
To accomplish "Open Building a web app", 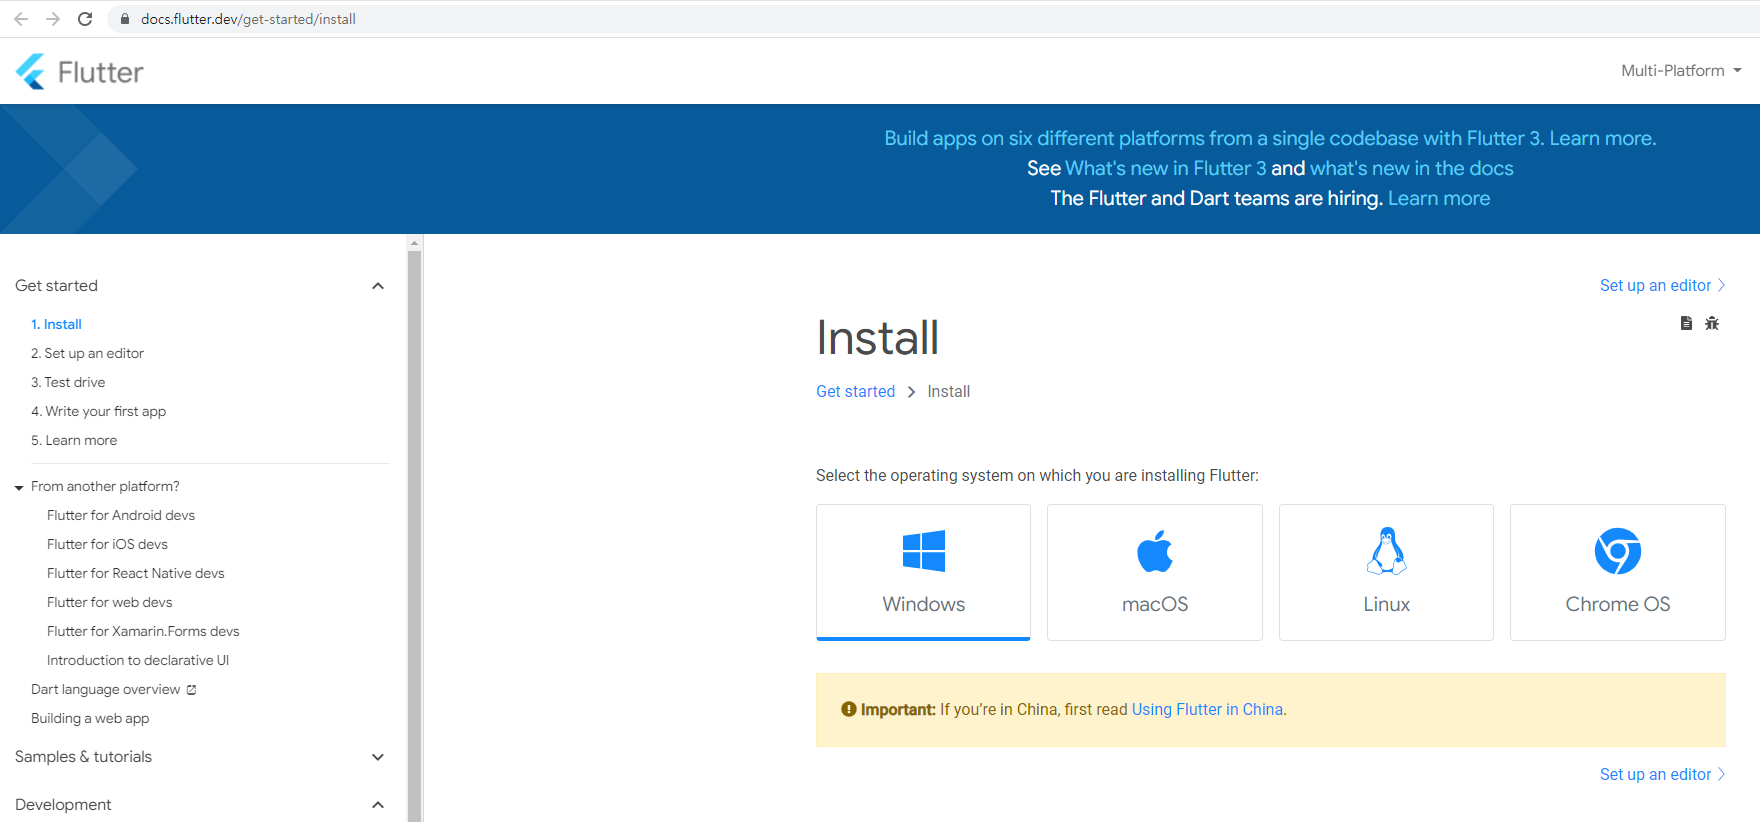I will pyautogui.click(x=90, y=718).
